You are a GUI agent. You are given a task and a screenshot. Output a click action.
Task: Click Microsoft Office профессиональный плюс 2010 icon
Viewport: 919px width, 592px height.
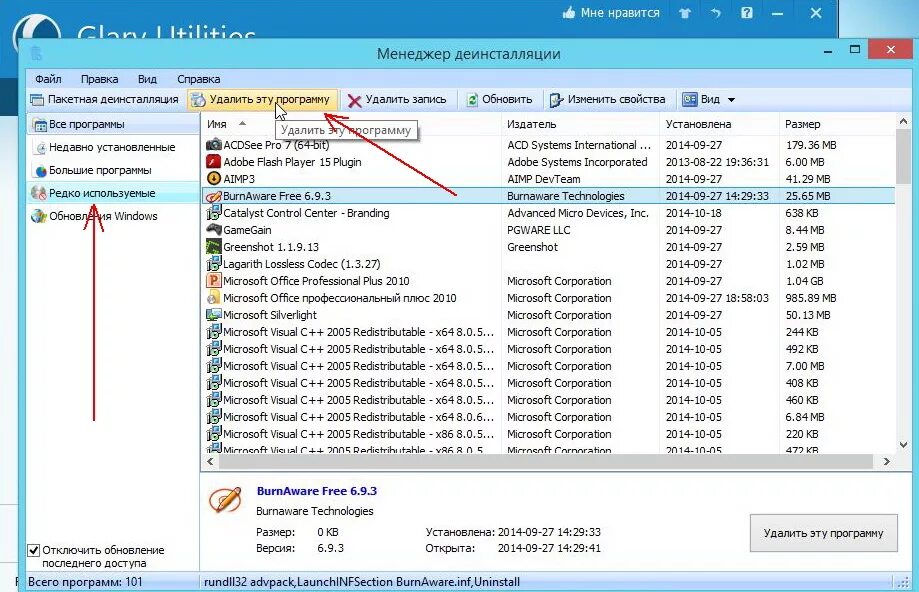(x=214, y=298)
